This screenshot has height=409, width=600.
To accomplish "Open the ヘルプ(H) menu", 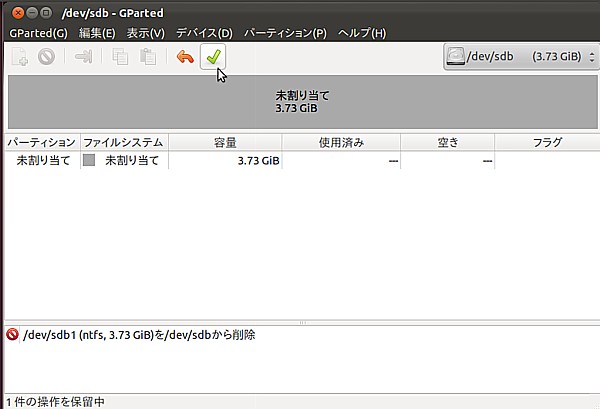I will [x=362, y=33].
